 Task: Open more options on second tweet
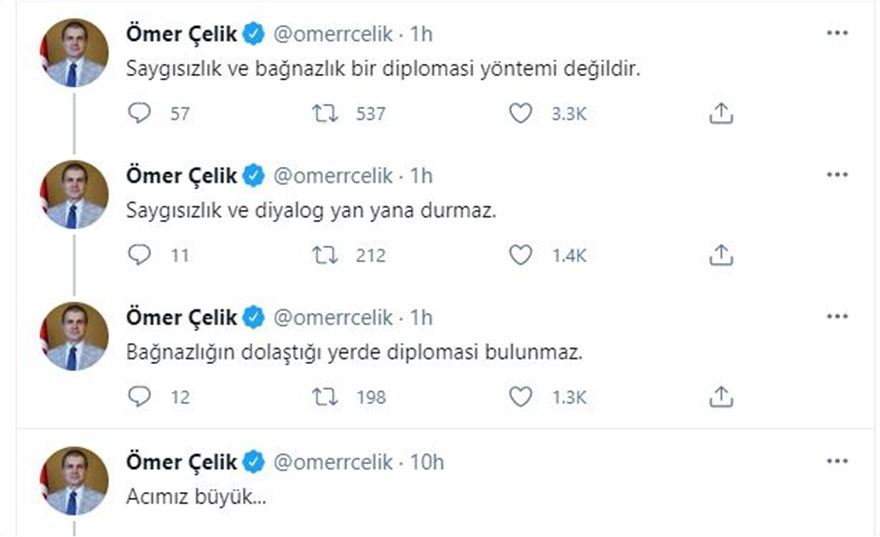[x=837, y=175]
